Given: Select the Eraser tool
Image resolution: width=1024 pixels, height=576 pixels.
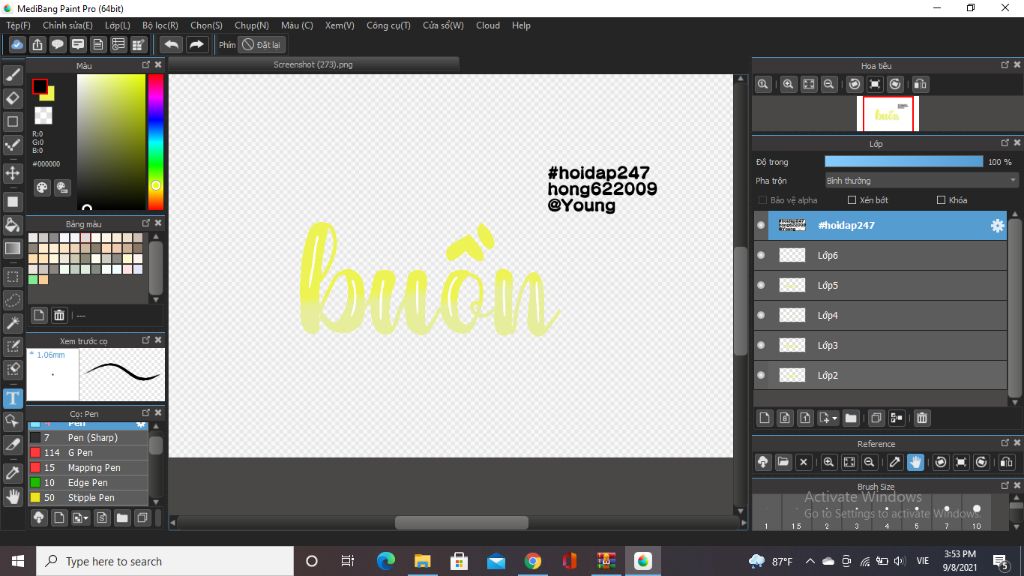Looking at the screenshot, I should tap(12, 99).
